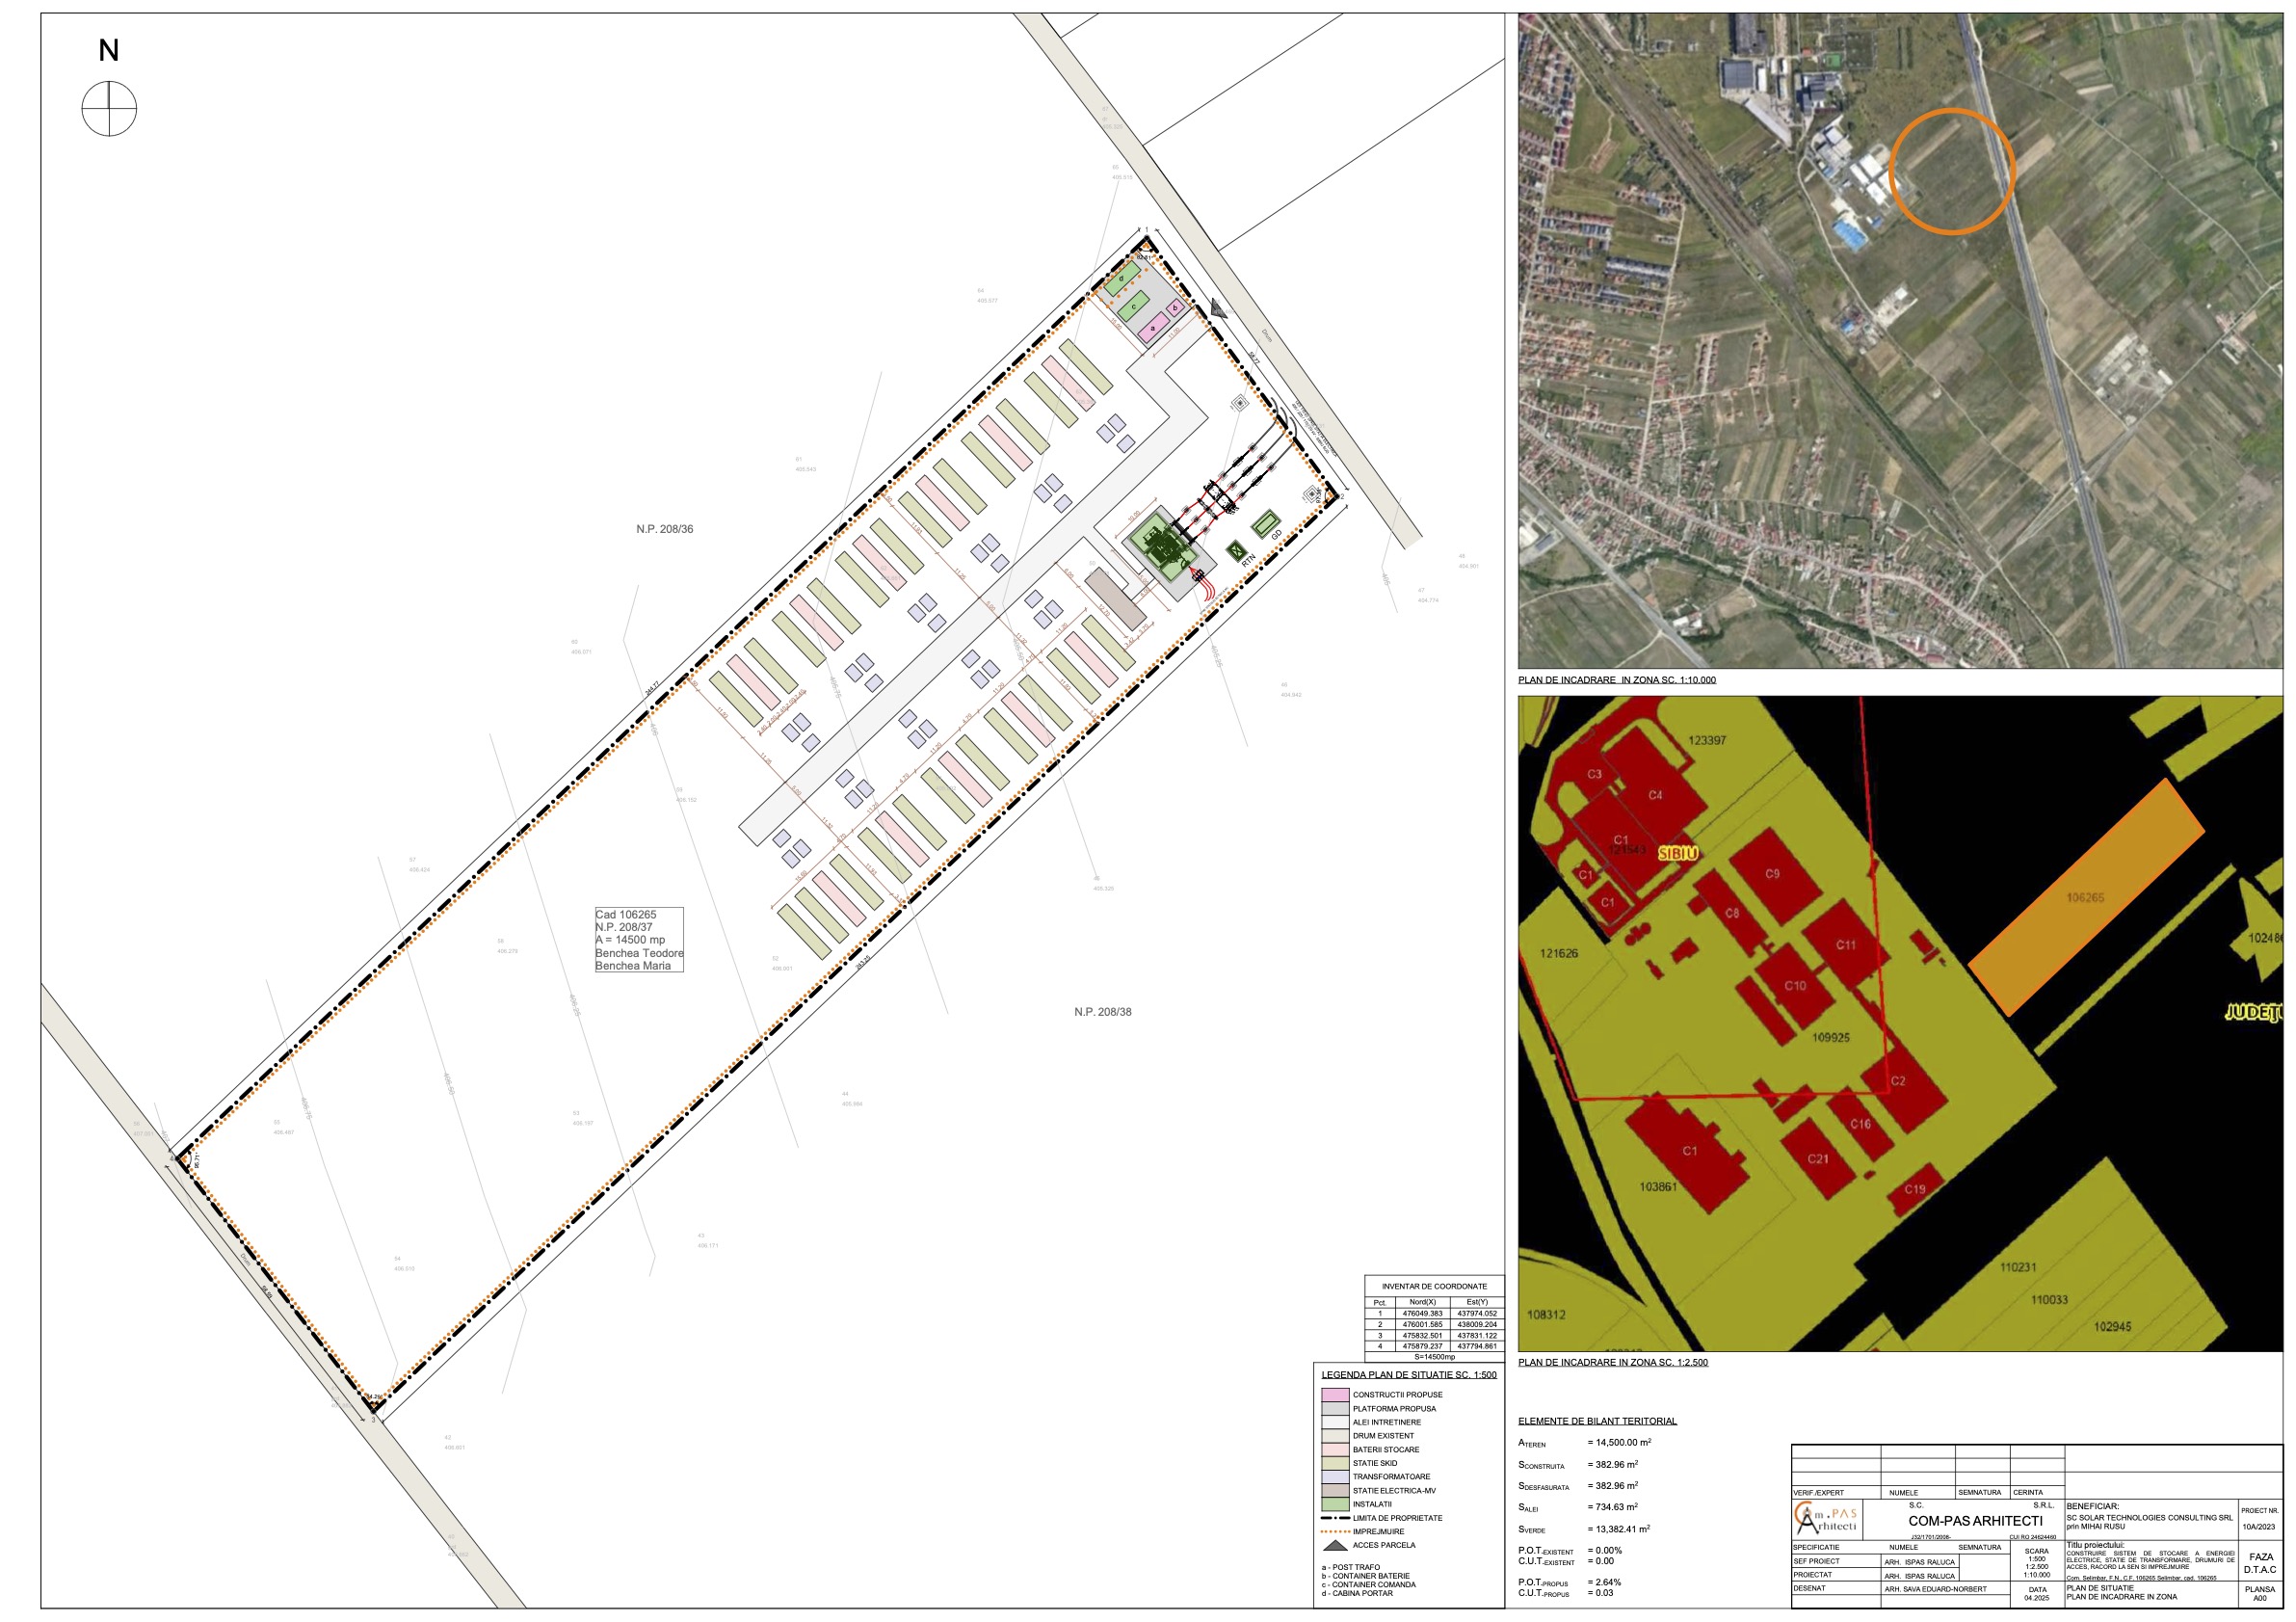This screenshot has height=1622, width=2296.
Task: Click the north arrow compass symbol
Action: point(109,109)
